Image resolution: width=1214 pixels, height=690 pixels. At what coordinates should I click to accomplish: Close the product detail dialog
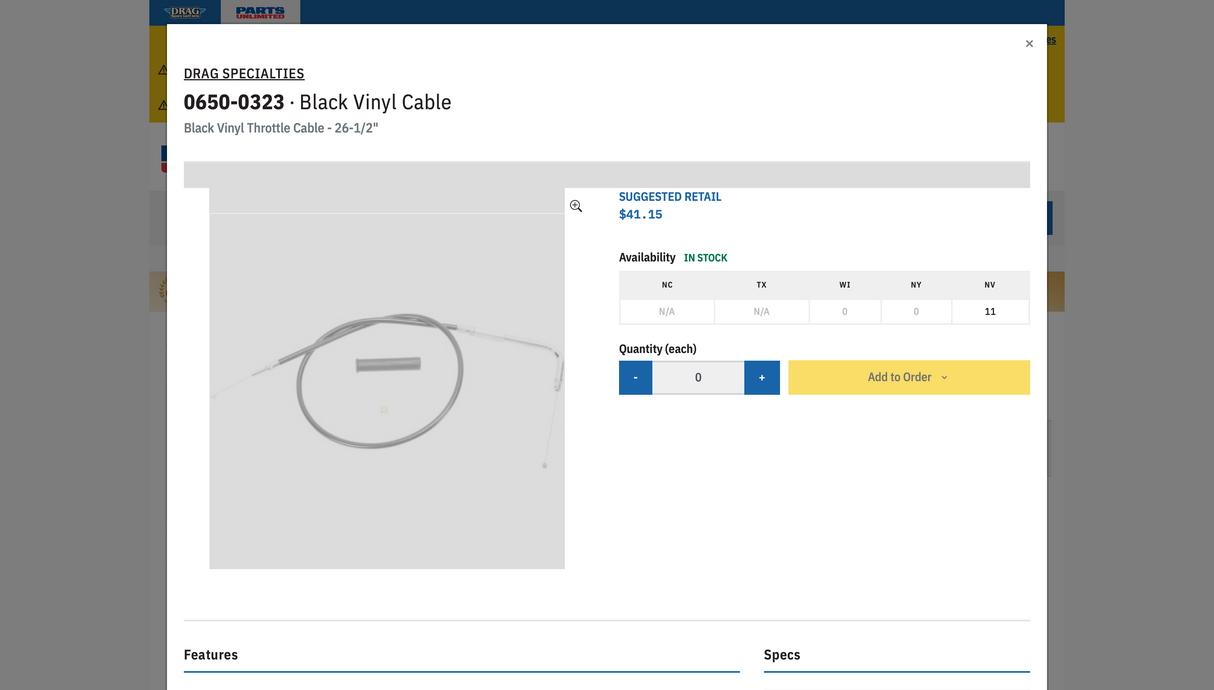[x=1029, y=44]
